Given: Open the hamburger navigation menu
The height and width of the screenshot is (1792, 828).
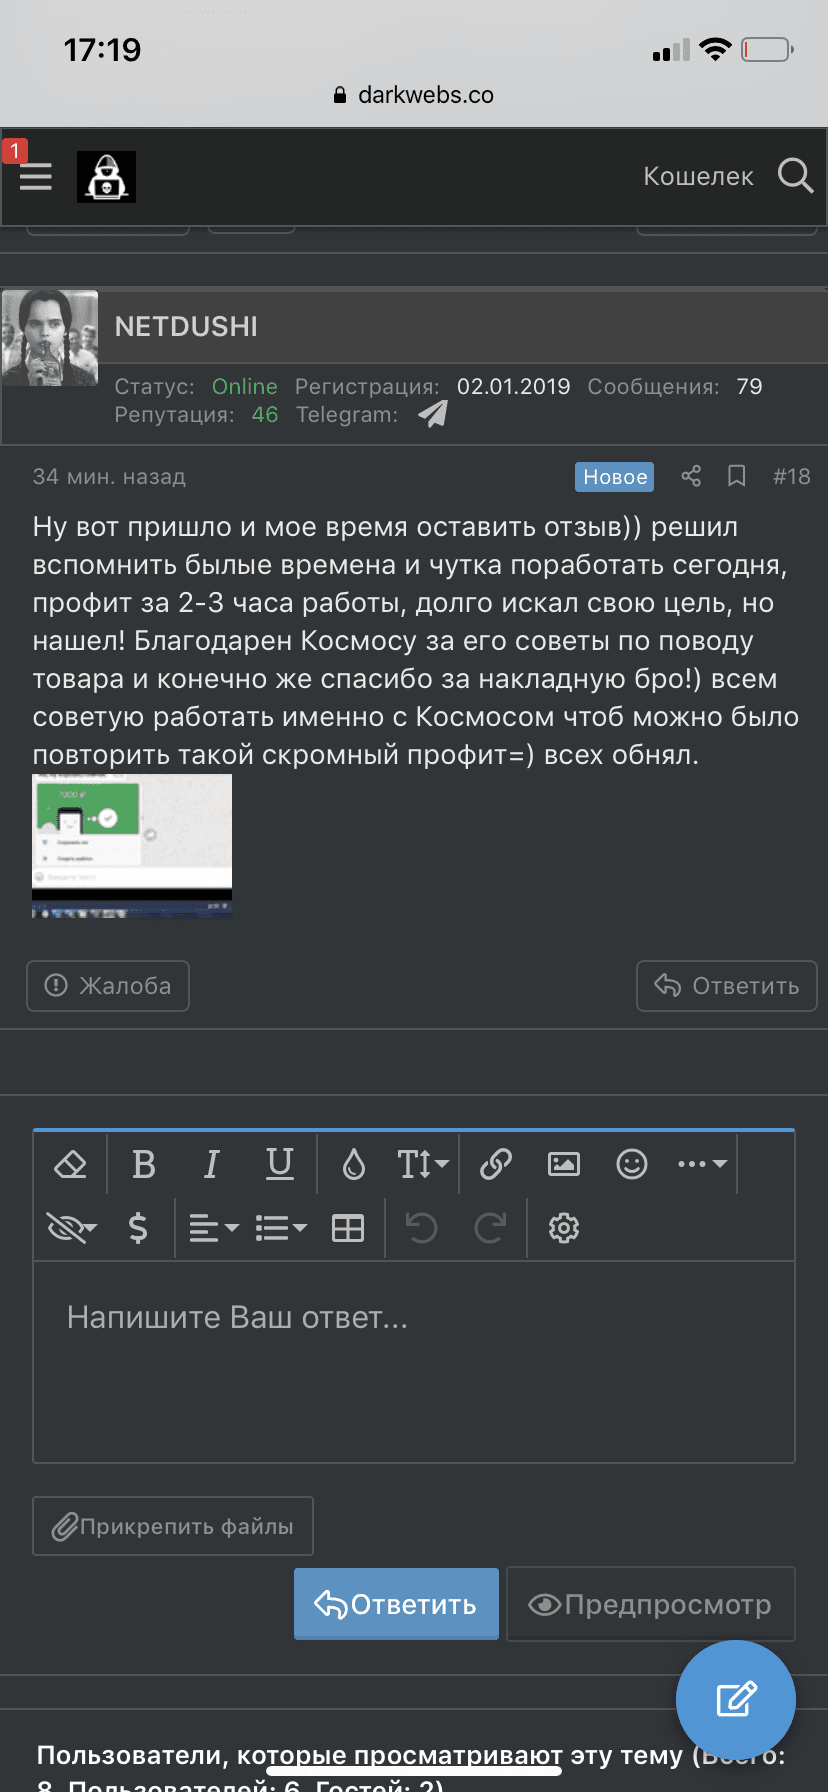Looking at the screenshot, I should tap(35, 177).
